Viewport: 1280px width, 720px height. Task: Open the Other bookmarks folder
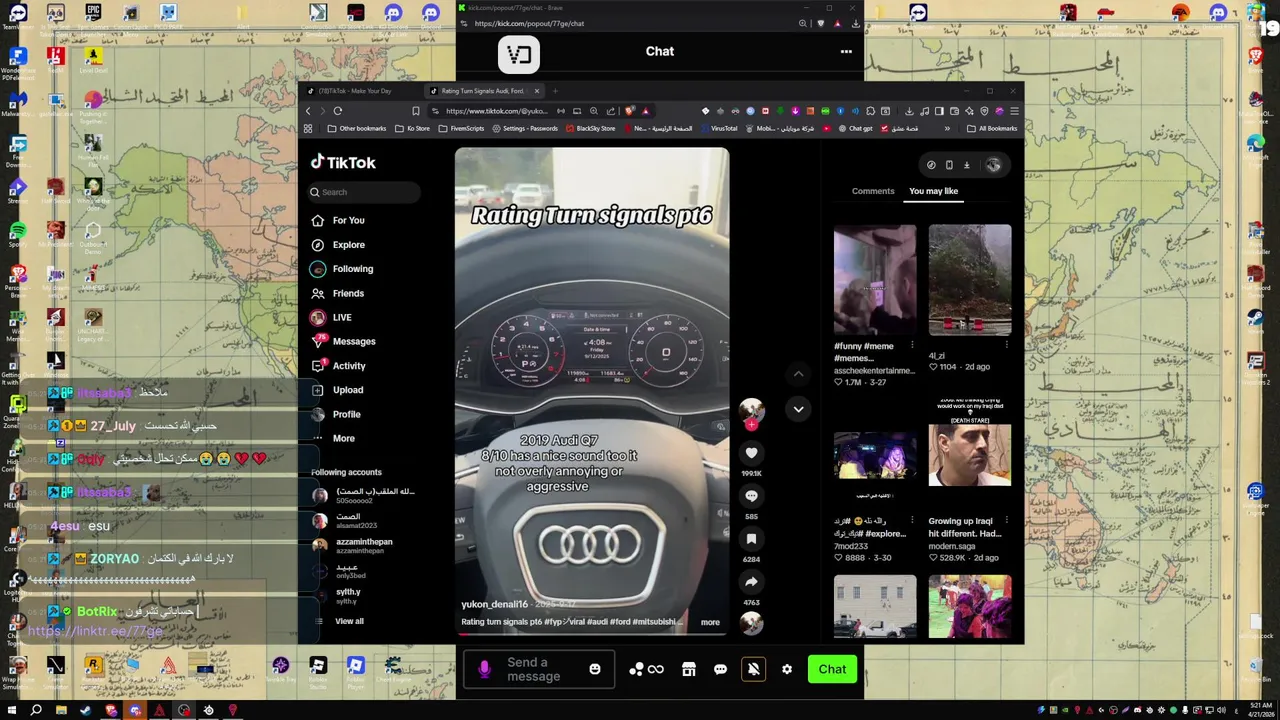355,128
